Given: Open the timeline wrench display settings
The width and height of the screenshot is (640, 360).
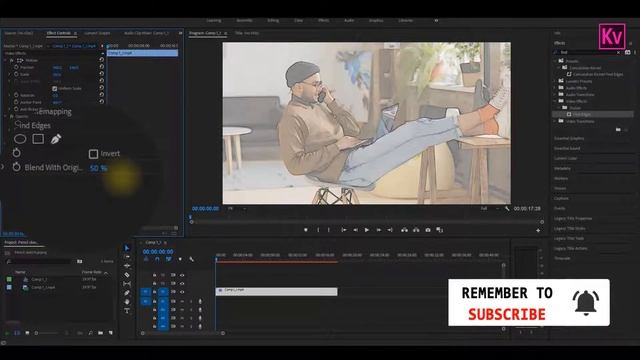Looking at the screenshot, I should point(191,259).
